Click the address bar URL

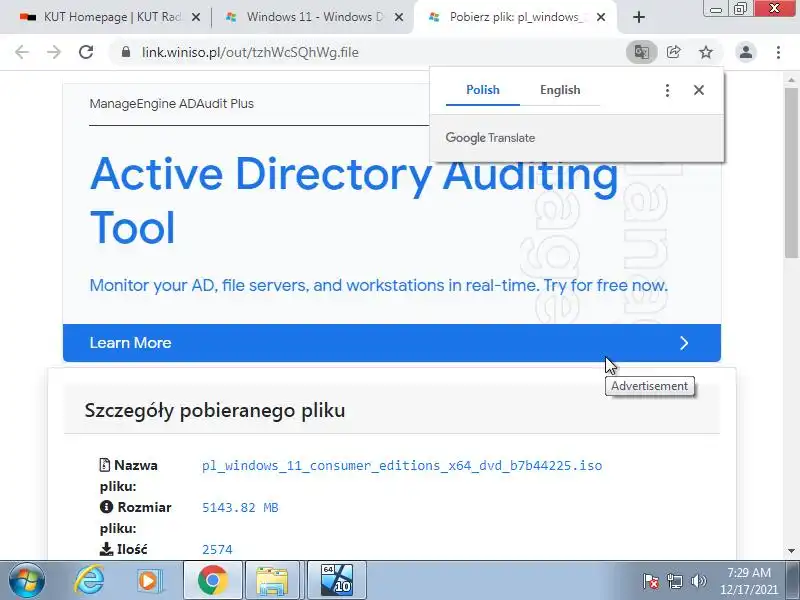coord(250,53)
